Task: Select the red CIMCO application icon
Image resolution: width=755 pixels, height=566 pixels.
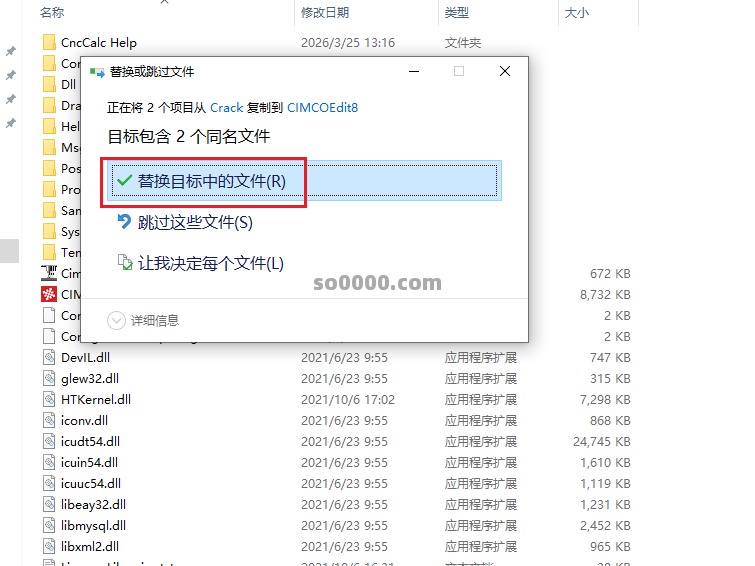Action: (x=49, y=294)
